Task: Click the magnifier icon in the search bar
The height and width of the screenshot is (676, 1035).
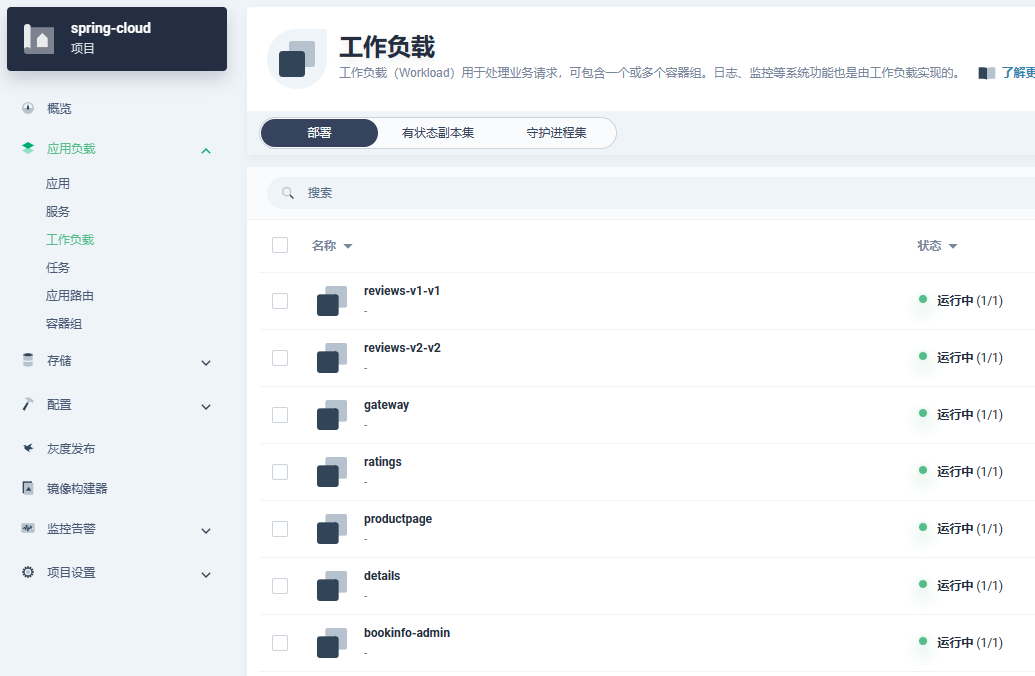Action: point(288,193)
